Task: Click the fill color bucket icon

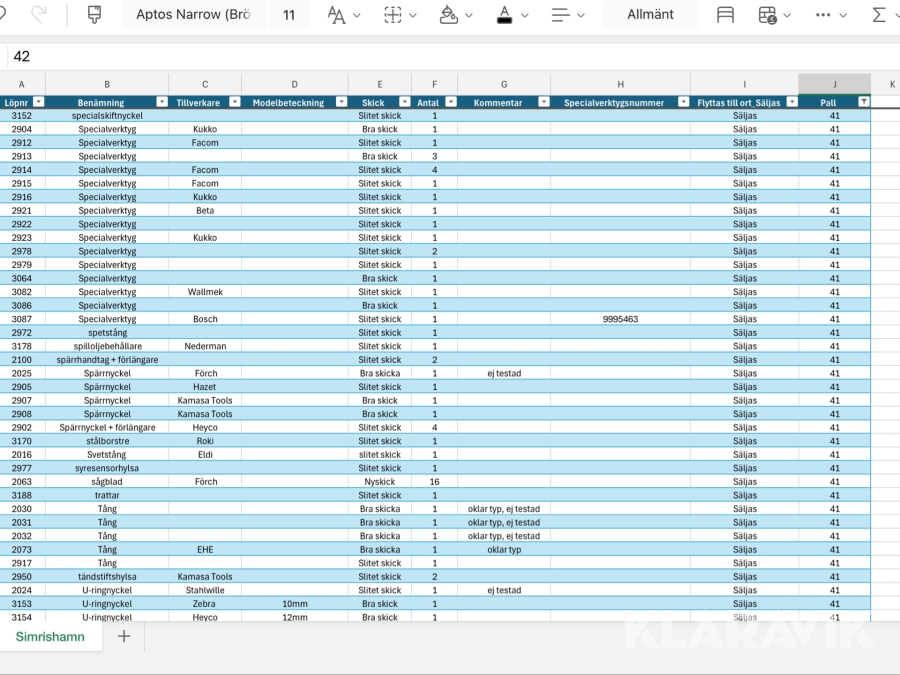Action: (x=449, y=15)
